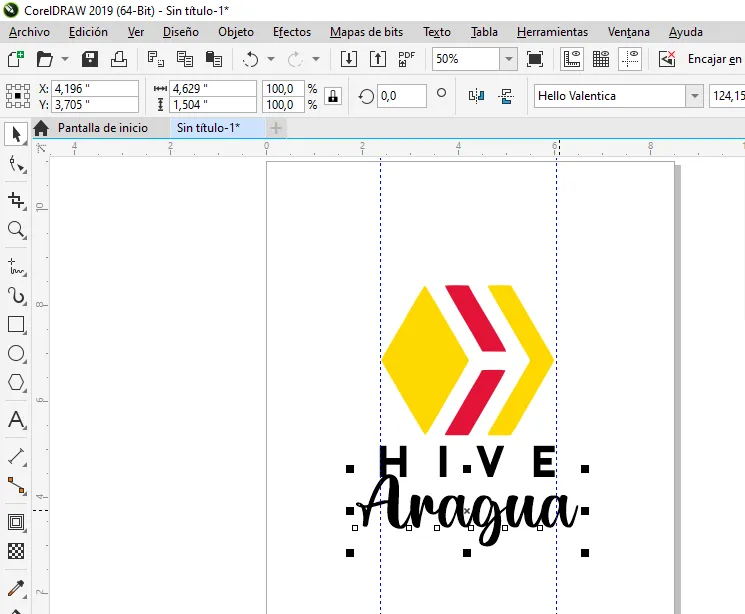Save the document
The width and height of the screenshot is (745, 614).
(x=90, y=59)
